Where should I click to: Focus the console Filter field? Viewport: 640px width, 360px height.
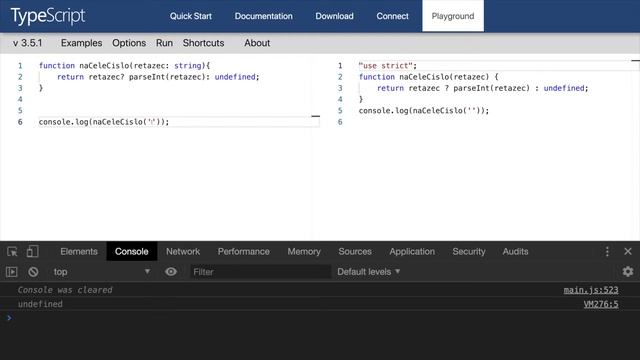pos(260,272)
